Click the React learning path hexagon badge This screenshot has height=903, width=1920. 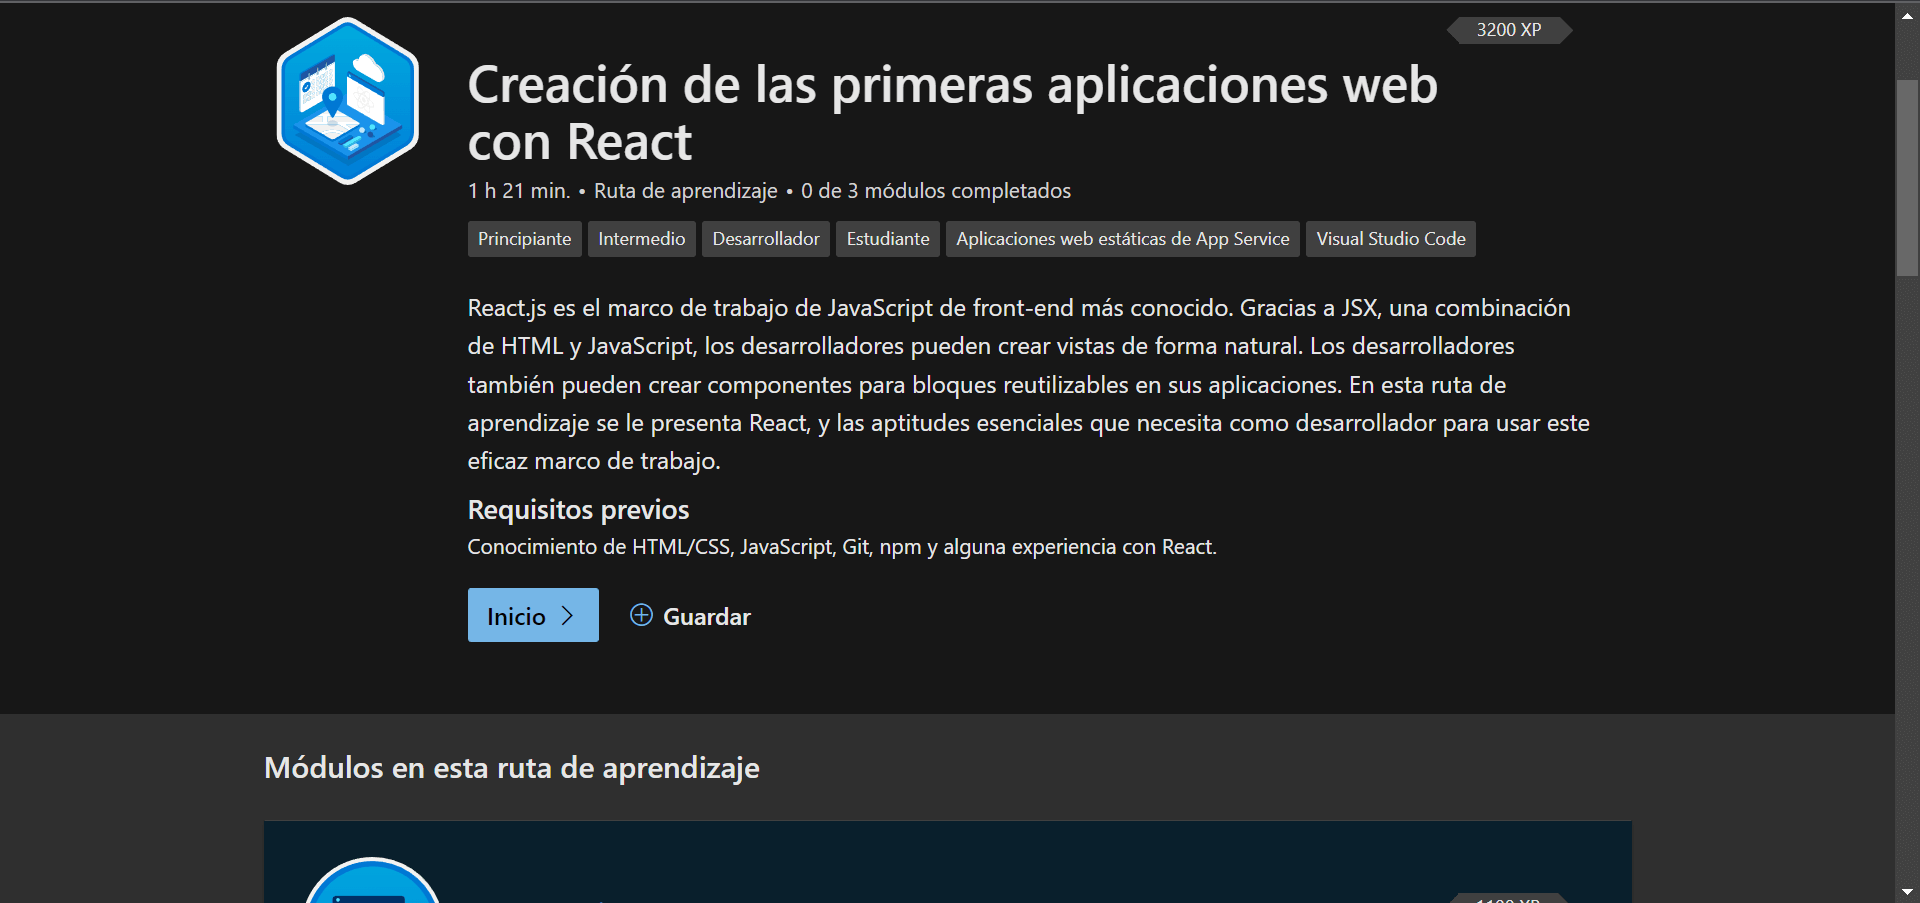point(347,101)
